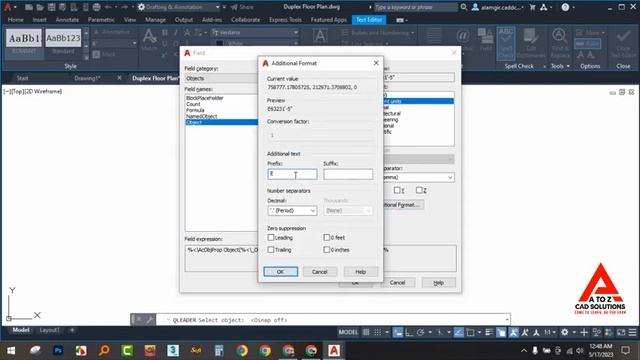The width and height of the screenshot is (640, 360).
Task: Select BlockPlaceholder in Field names list
Action: coord(204,98)
